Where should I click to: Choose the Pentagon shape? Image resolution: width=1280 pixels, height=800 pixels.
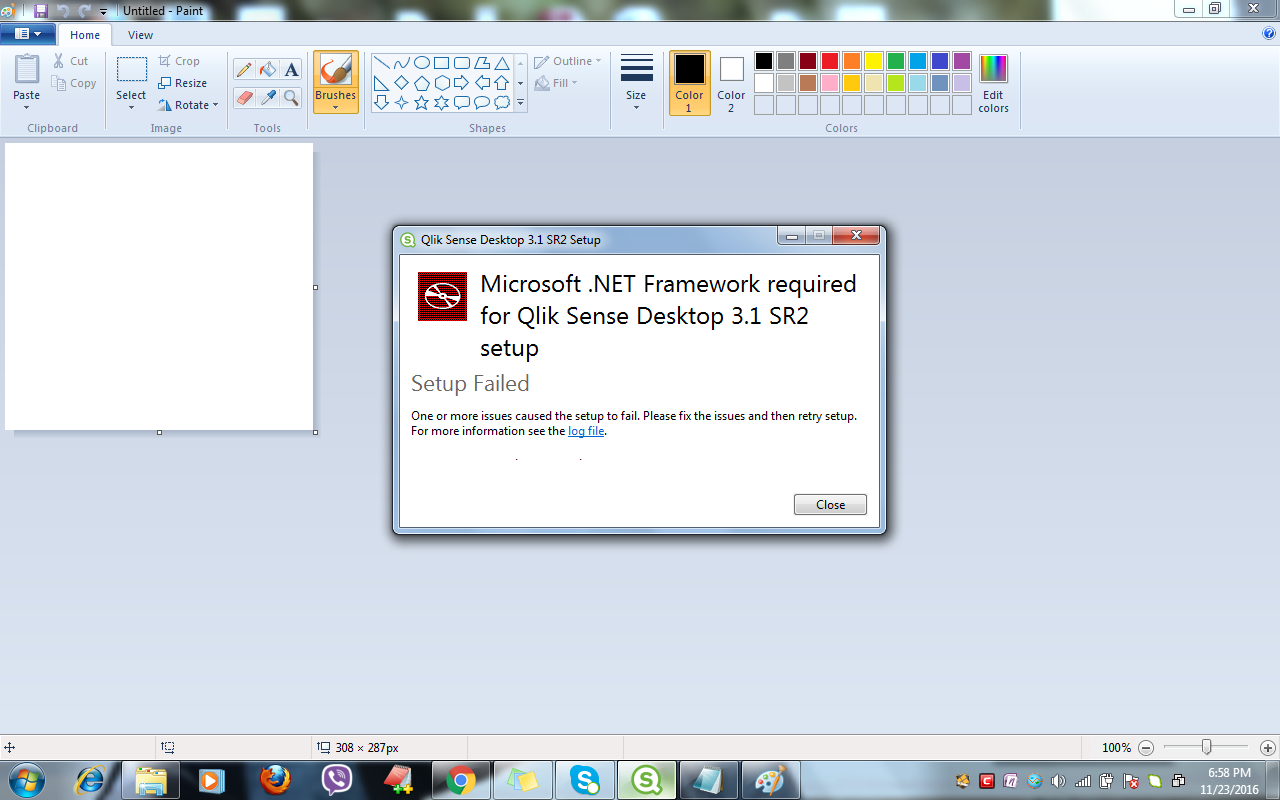421,82
